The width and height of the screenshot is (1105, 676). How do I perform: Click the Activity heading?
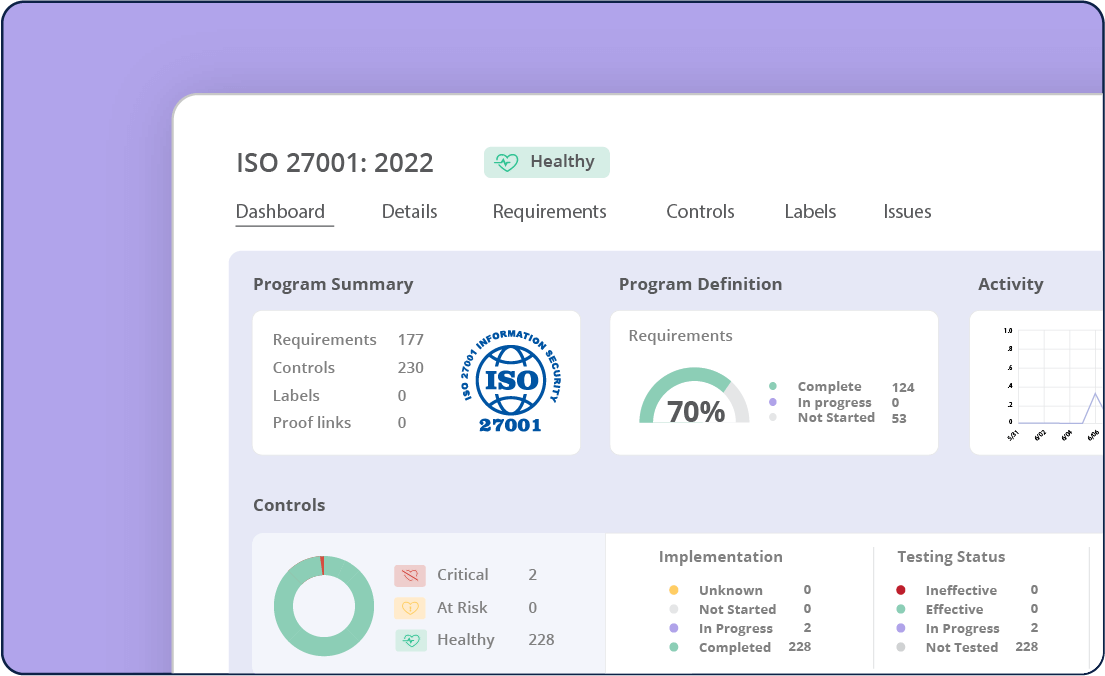1011,285
